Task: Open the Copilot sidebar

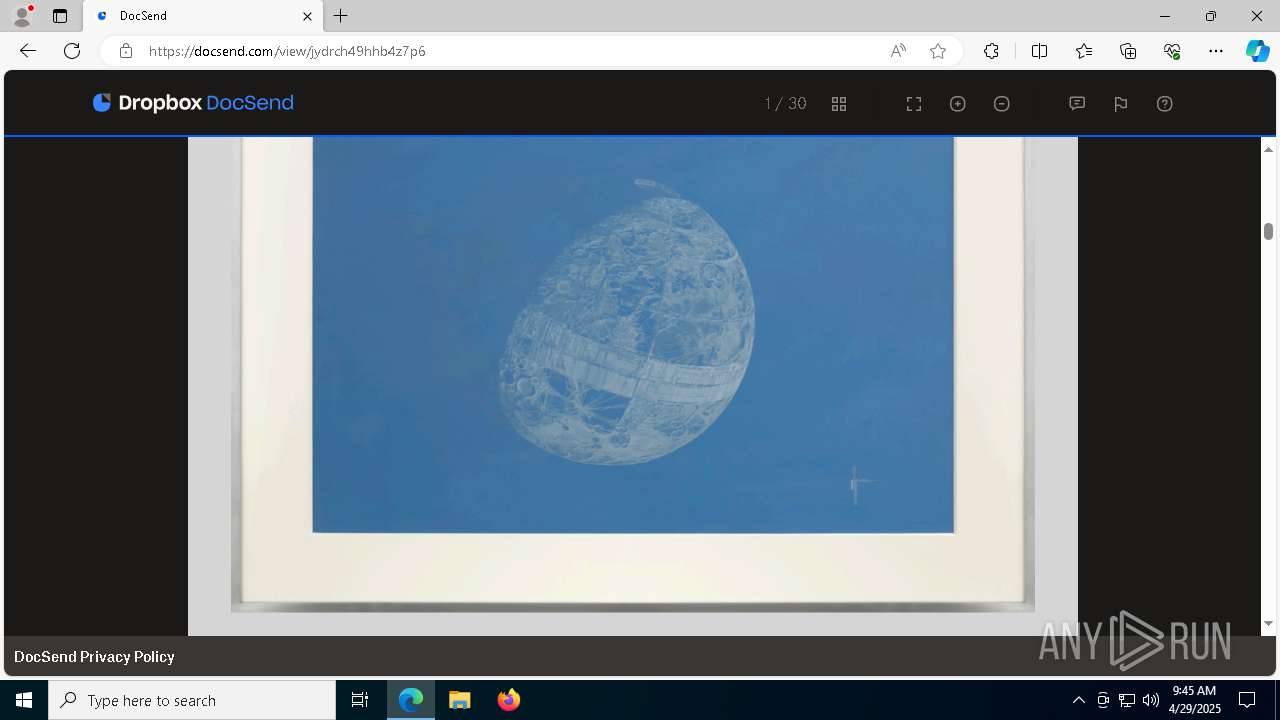Action: coord(1257,51)
